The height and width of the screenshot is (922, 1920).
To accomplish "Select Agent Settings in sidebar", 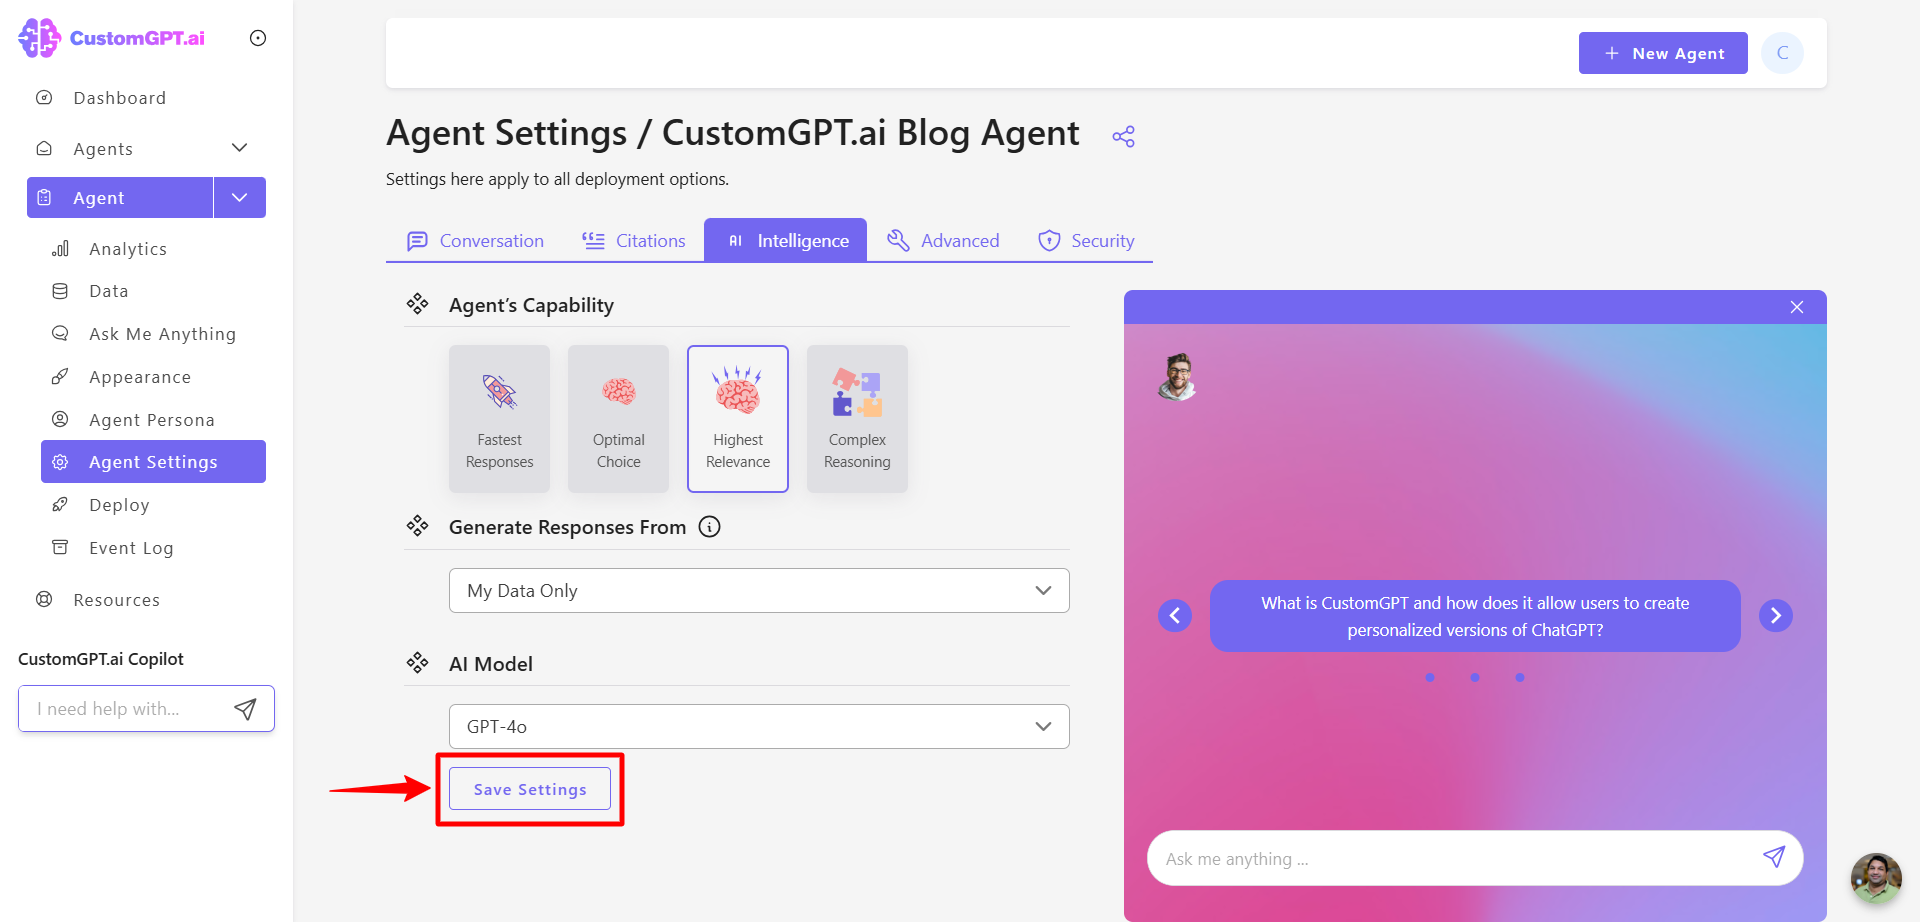I will (x=153, y=462).
